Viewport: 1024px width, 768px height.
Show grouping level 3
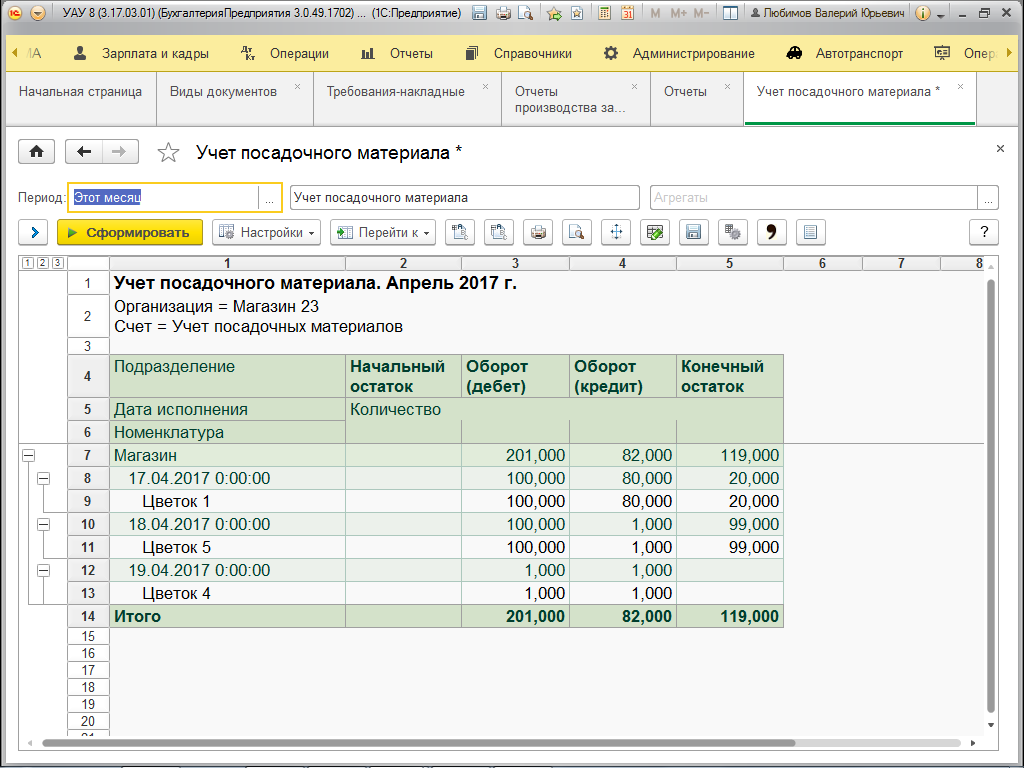pyautogui.click(x=57, y=263)
